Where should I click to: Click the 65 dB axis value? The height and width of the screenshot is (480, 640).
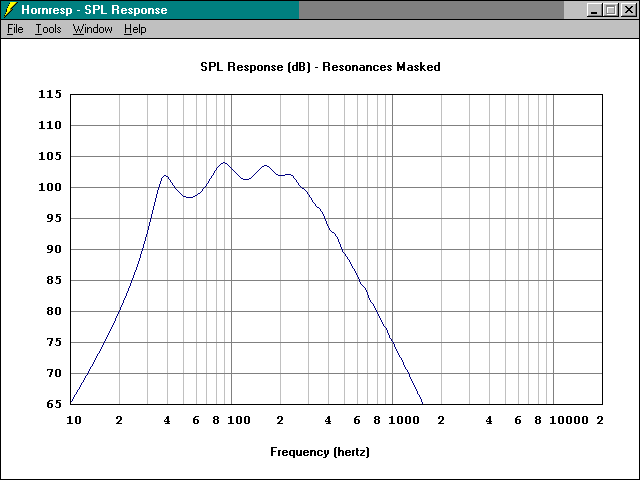(53, 404)
